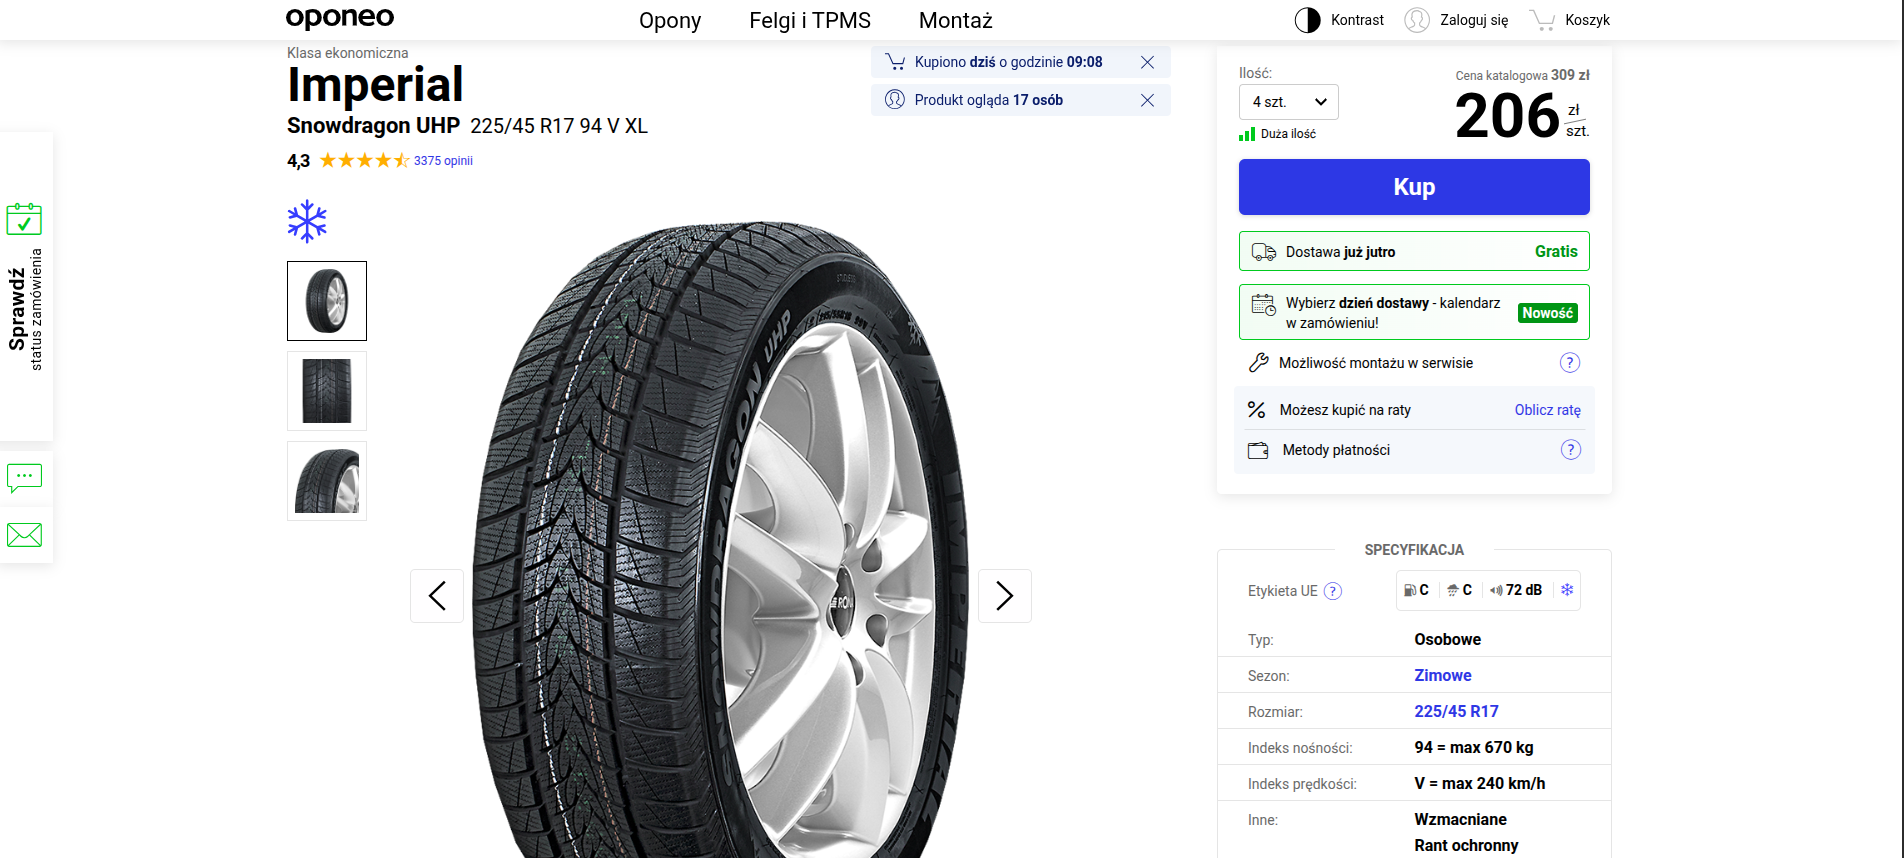Toggle the Kontrast contrast icon
Image resolution: width=1904 pixels, height=858 pixels.
1308,20
